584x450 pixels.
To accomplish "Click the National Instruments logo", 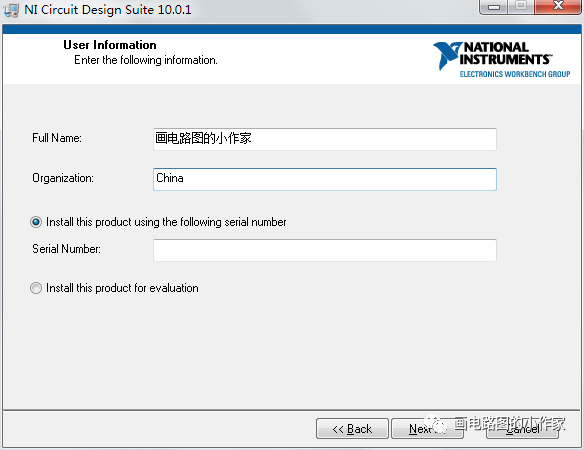I will click(x=501, y=59).
